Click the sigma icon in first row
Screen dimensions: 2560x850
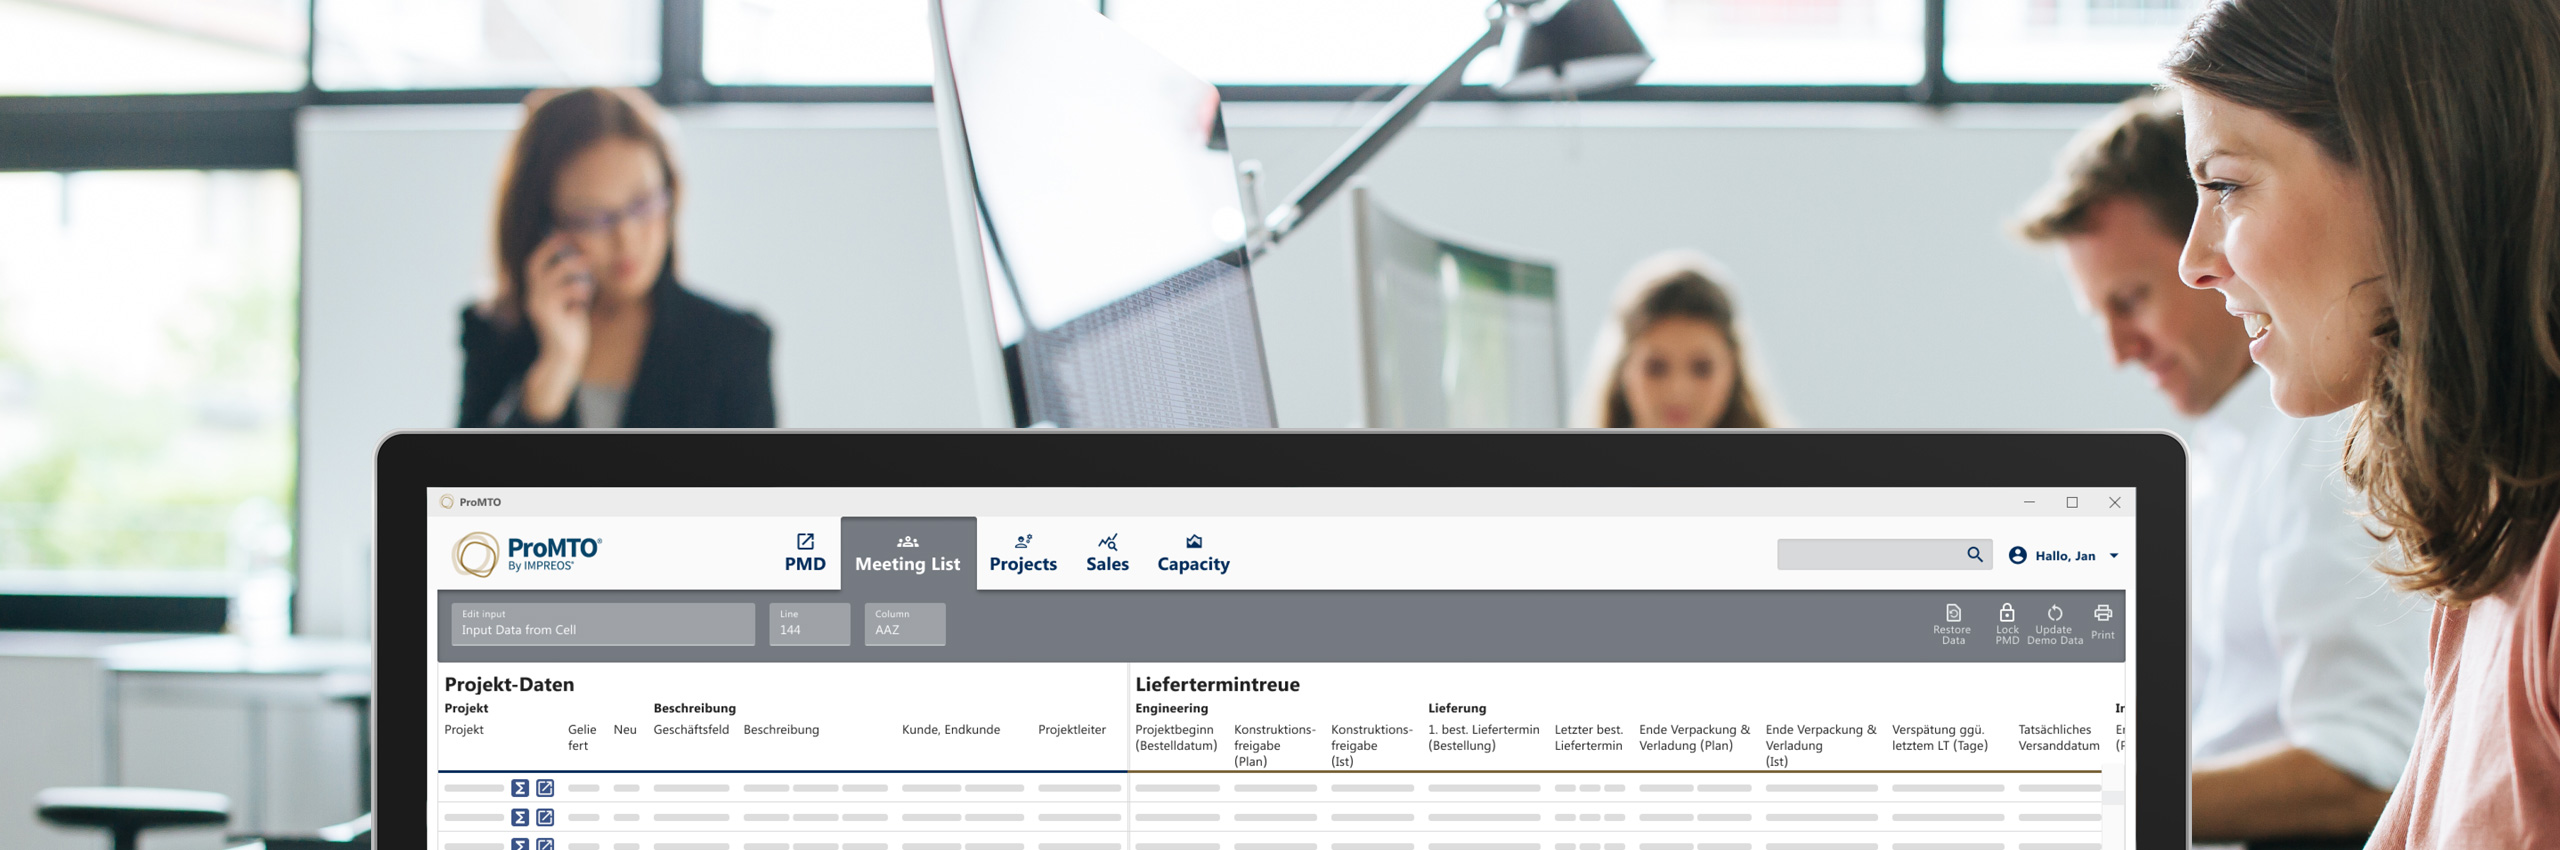pyautogui.click(x=520, y=788)
